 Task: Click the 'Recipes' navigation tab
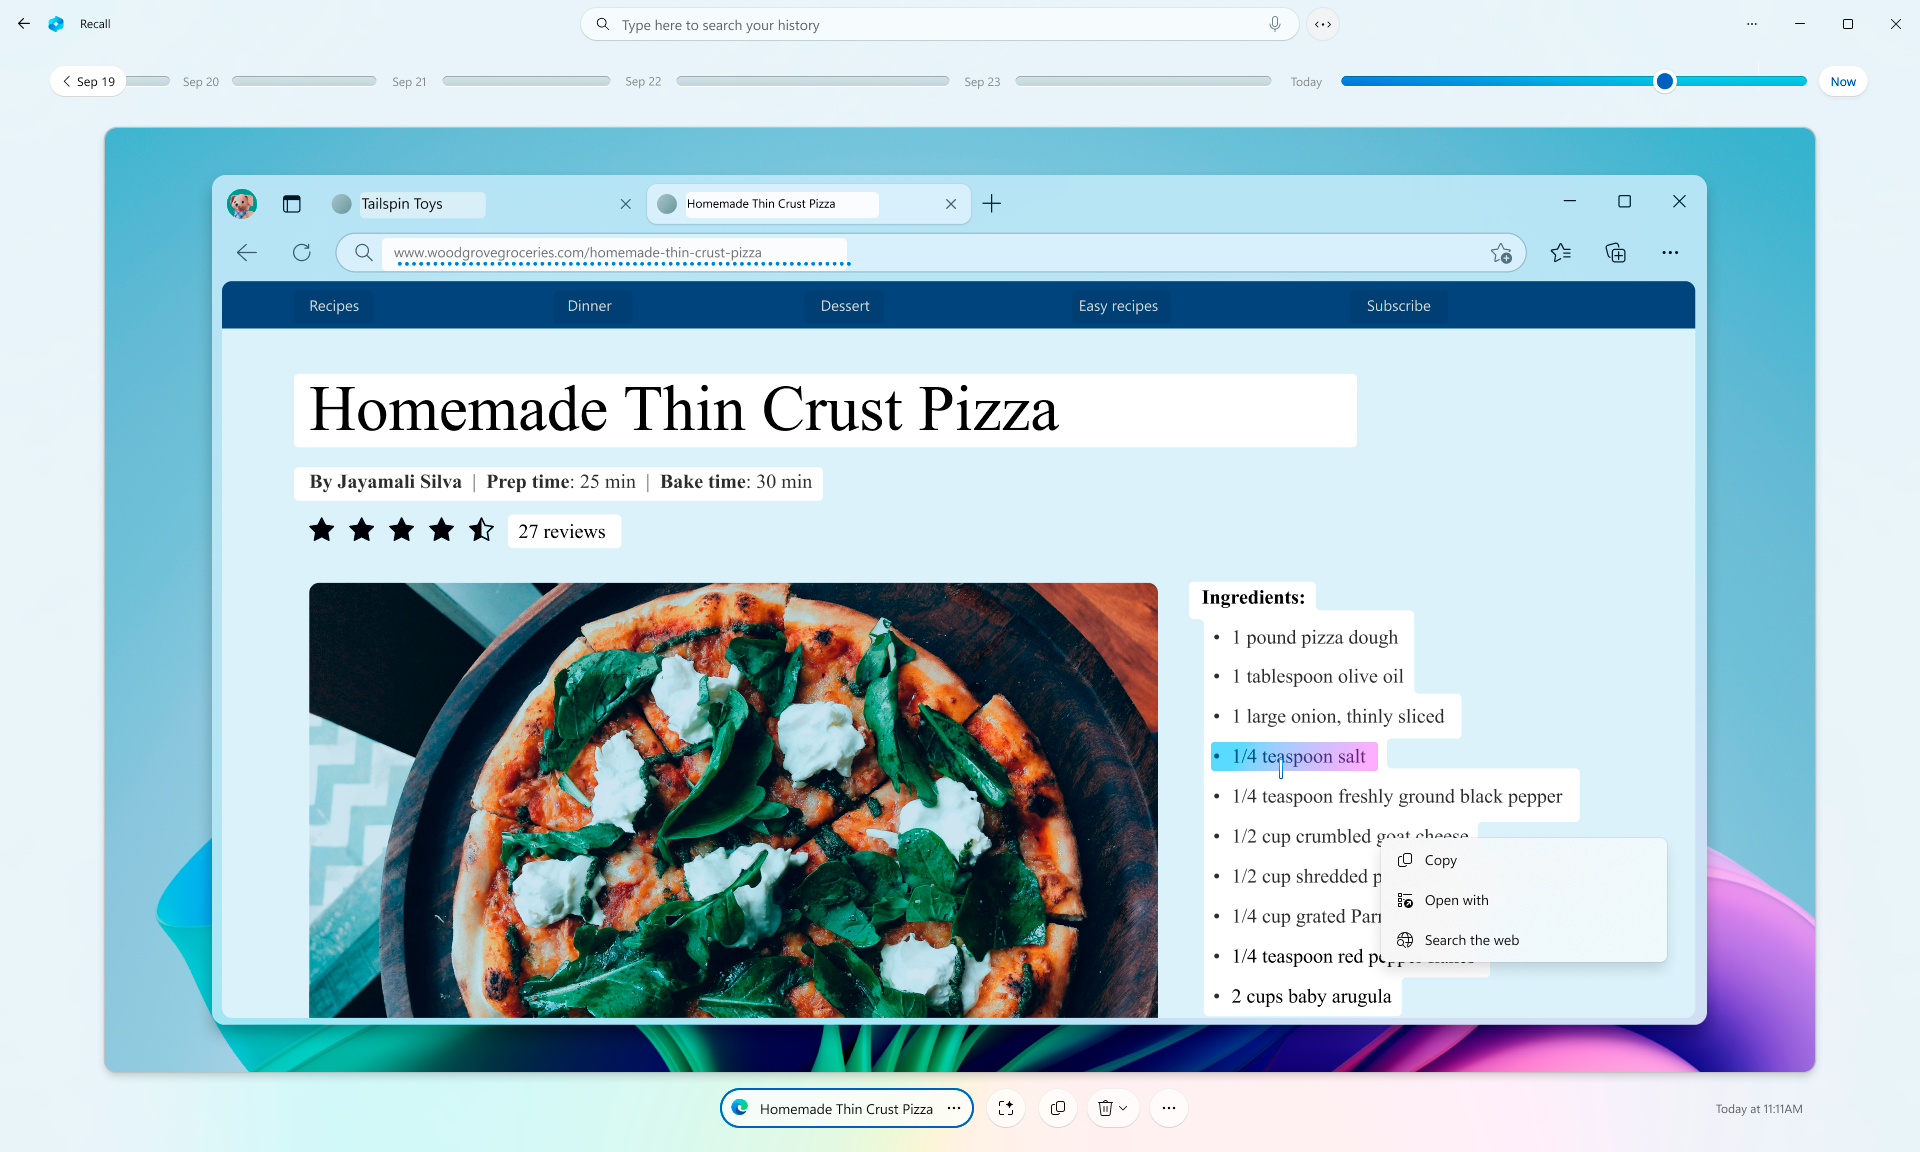point(333,306)
